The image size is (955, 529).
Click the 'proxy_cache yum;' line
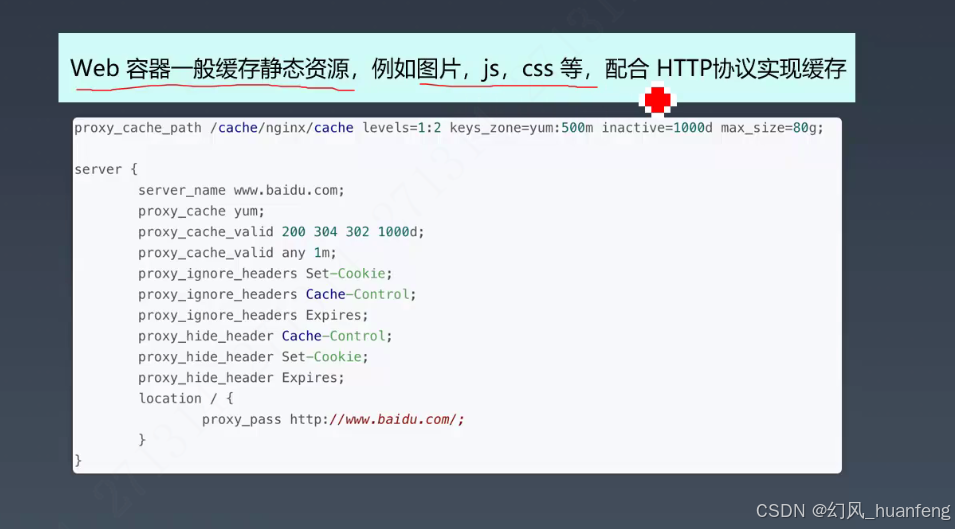point(201,211)
